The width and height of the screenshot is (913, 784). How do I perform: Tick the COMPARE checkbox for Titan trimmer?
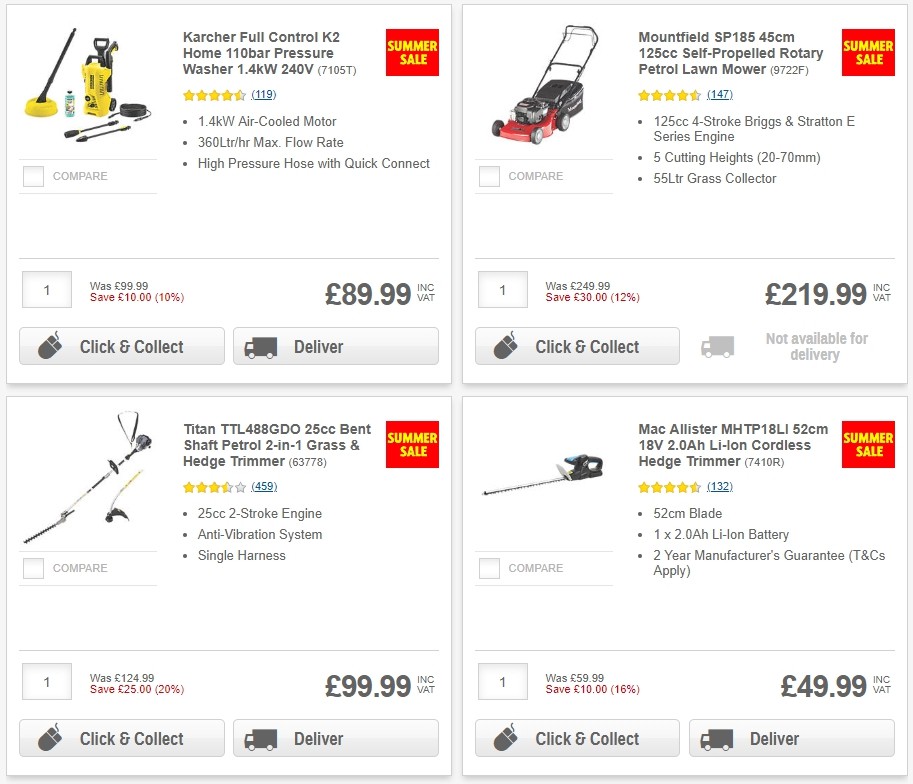point(32,568)
